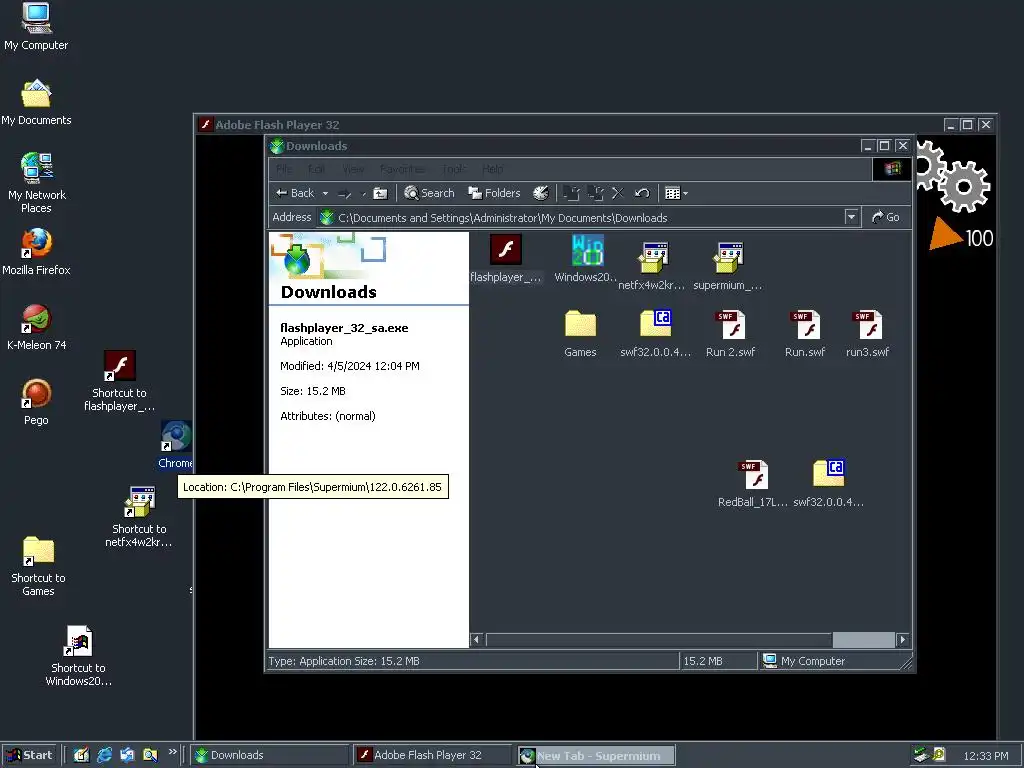Expand quick launch overflow chevron

(172, 752)
